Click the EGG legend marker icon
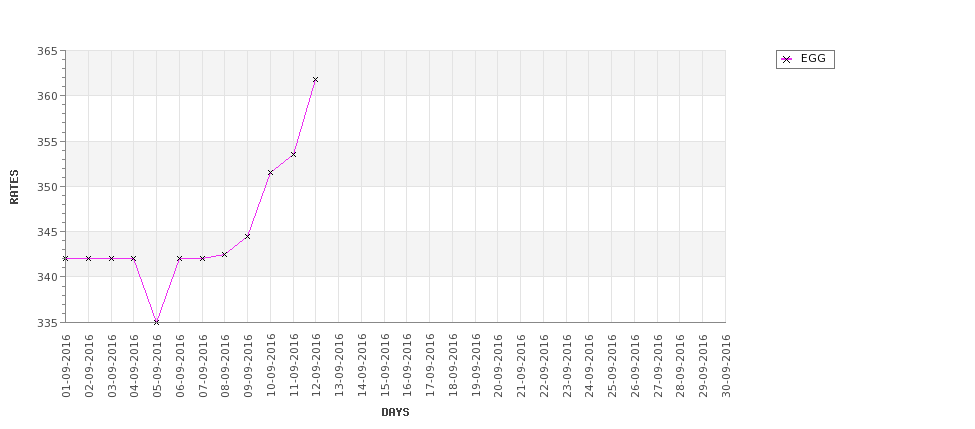Image resolution: width=975 pixels, height=429 pixels. [x=787, y=60]
